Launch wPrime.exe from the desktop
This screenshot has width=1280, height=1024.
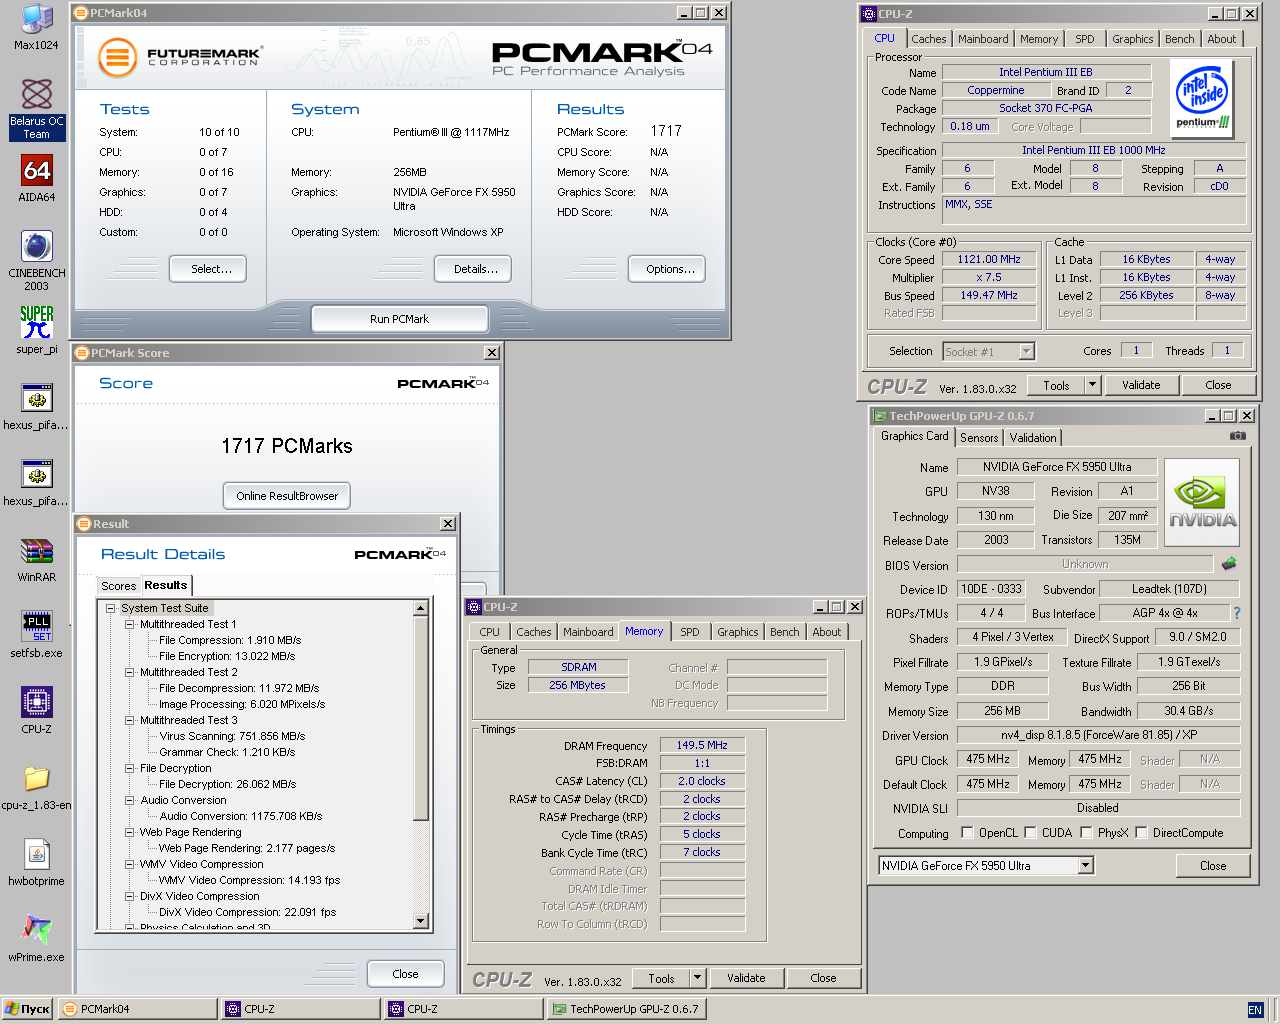pyautogui.click(x=37, y=939)
